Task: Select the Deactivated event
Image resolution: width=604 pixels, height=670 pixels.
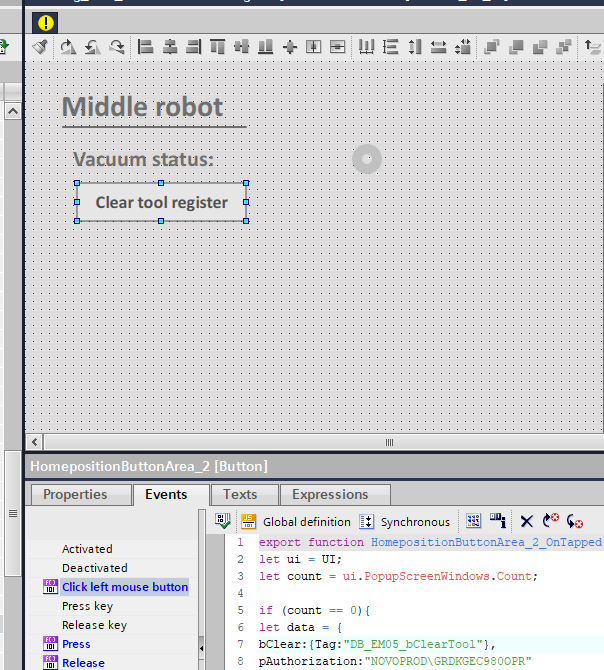Action: (94, 568)
